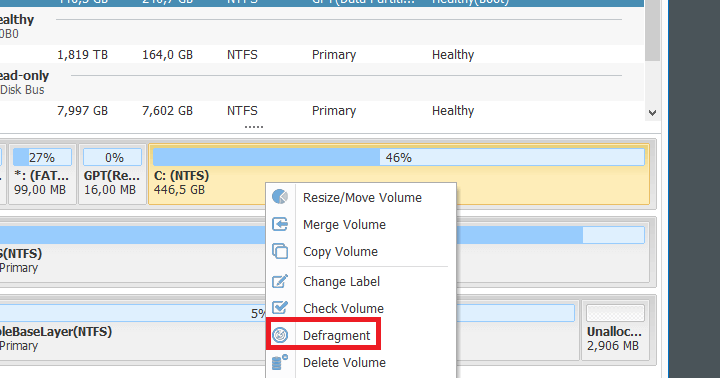720x378 pixels.
Task: Click the Resize/Move Volume pie icon
Action: coord(280,197)
